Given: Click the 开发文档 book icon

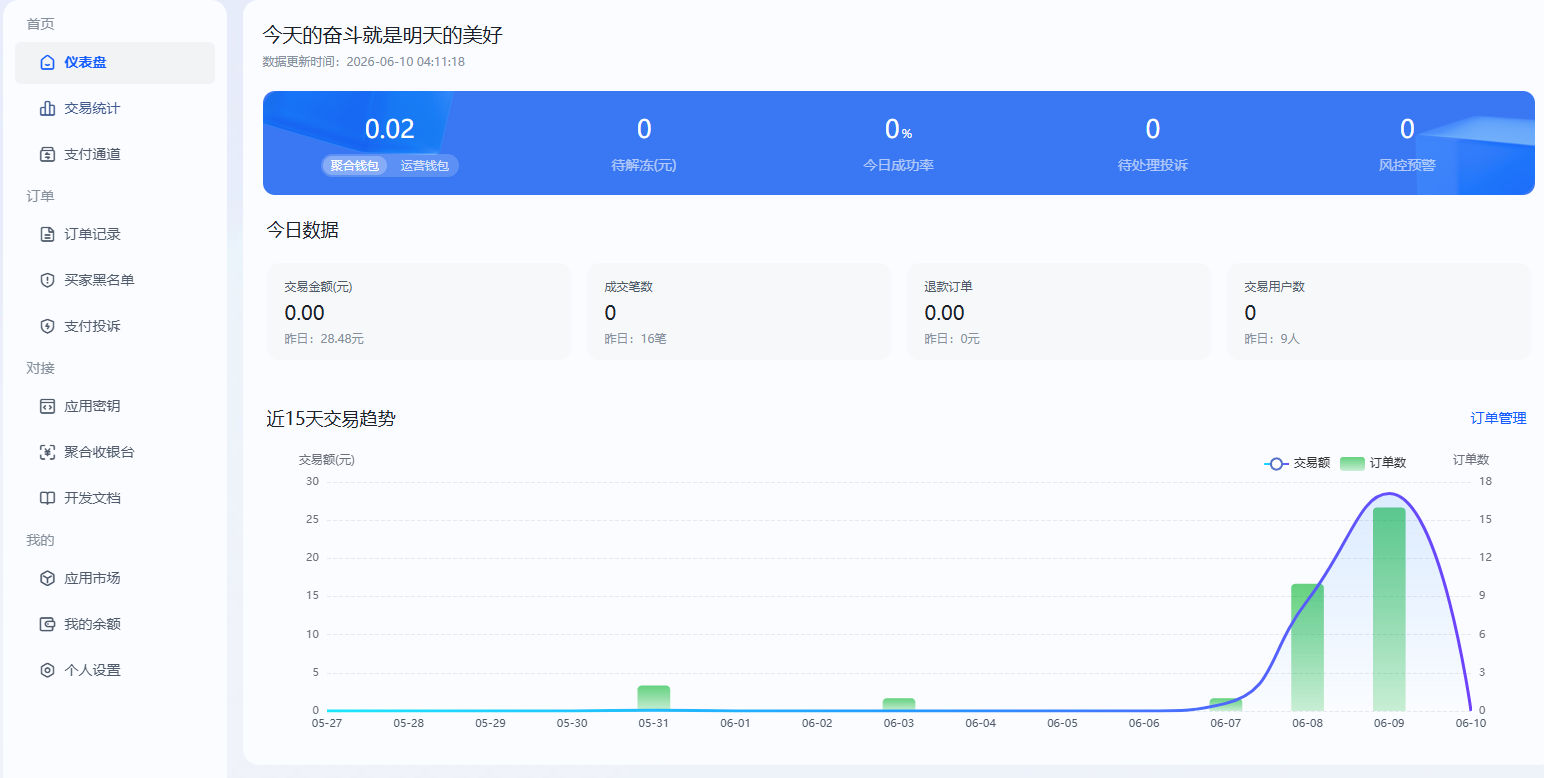Looking at the screenshot, I should [x=47, y=498].
